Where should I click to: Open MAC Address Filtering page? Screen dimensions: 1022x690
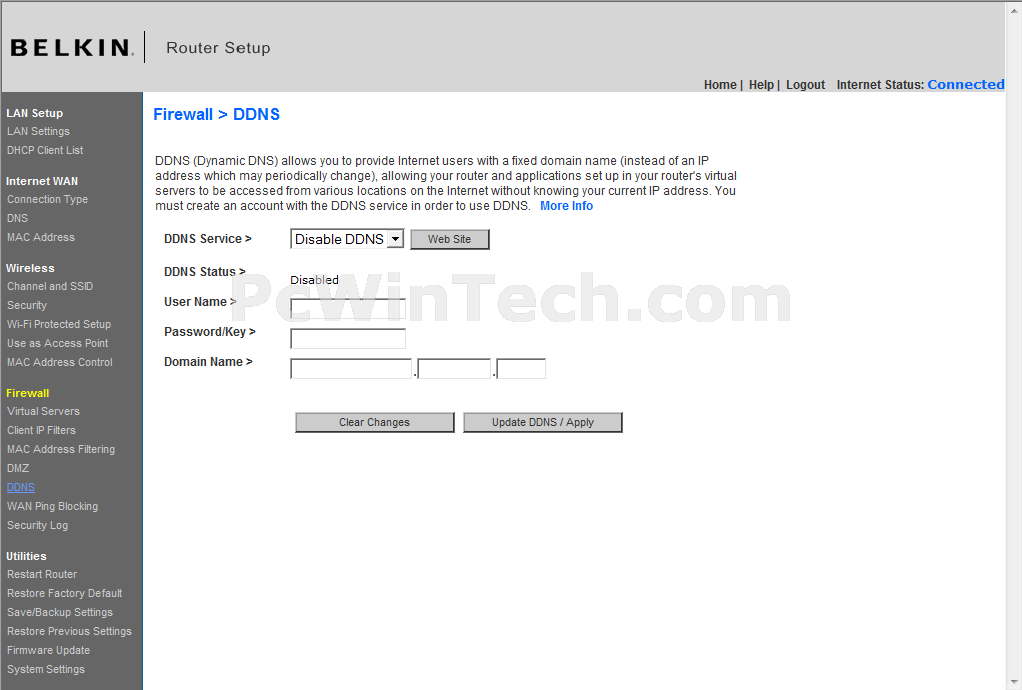[x=61, y=450]
